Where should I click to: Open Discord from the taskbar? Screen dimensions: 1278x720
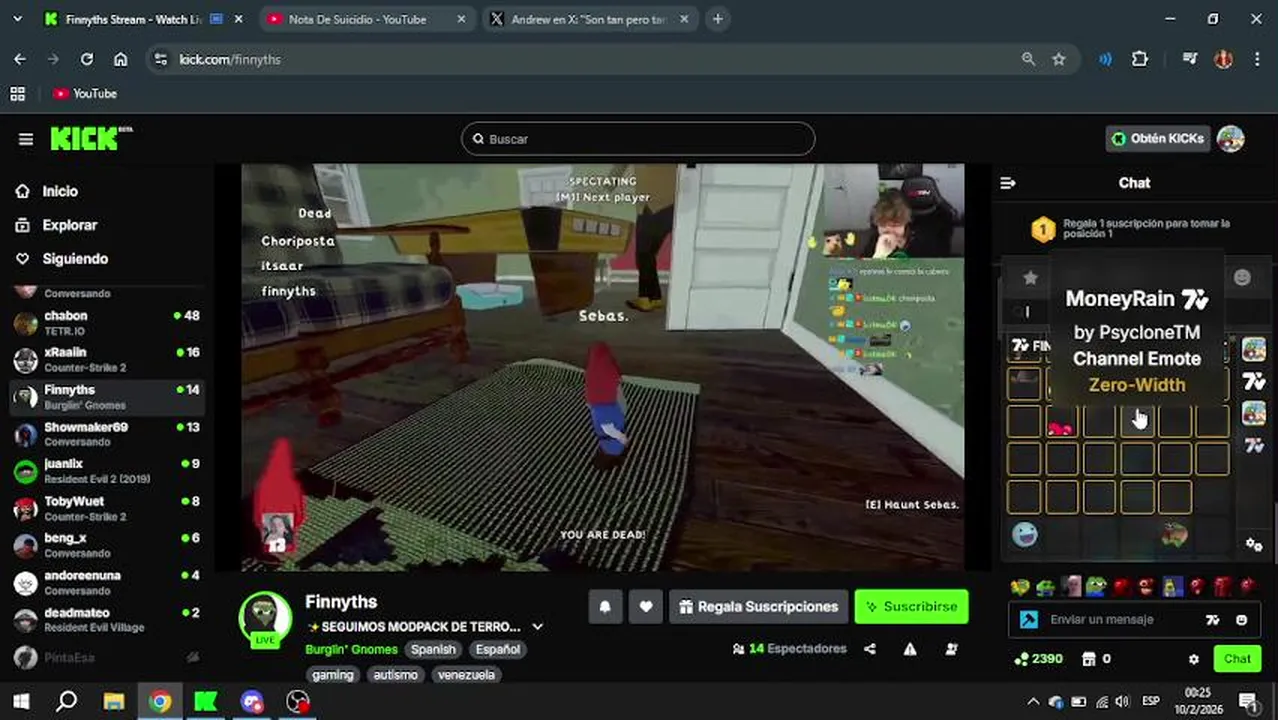(252, 701)
